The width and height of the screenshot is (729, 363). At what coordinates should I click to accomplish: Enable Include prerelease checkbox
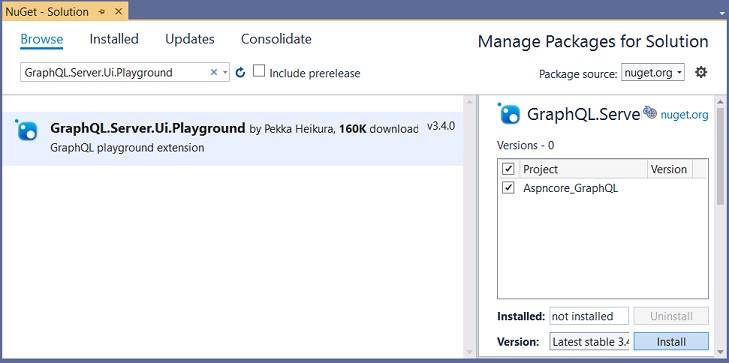coord(259,71)
